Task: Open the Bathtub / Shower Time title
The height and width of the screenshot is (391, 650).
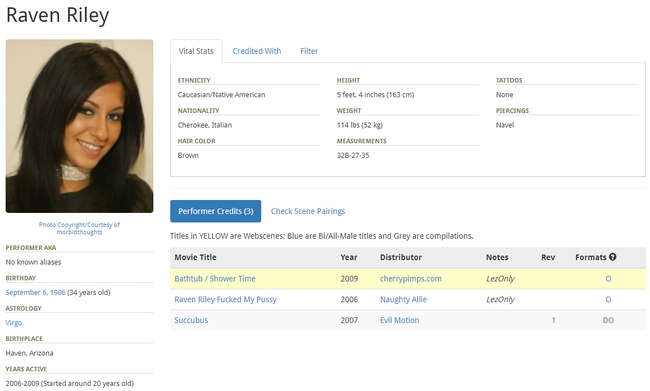Action: [x=215, y=279]
